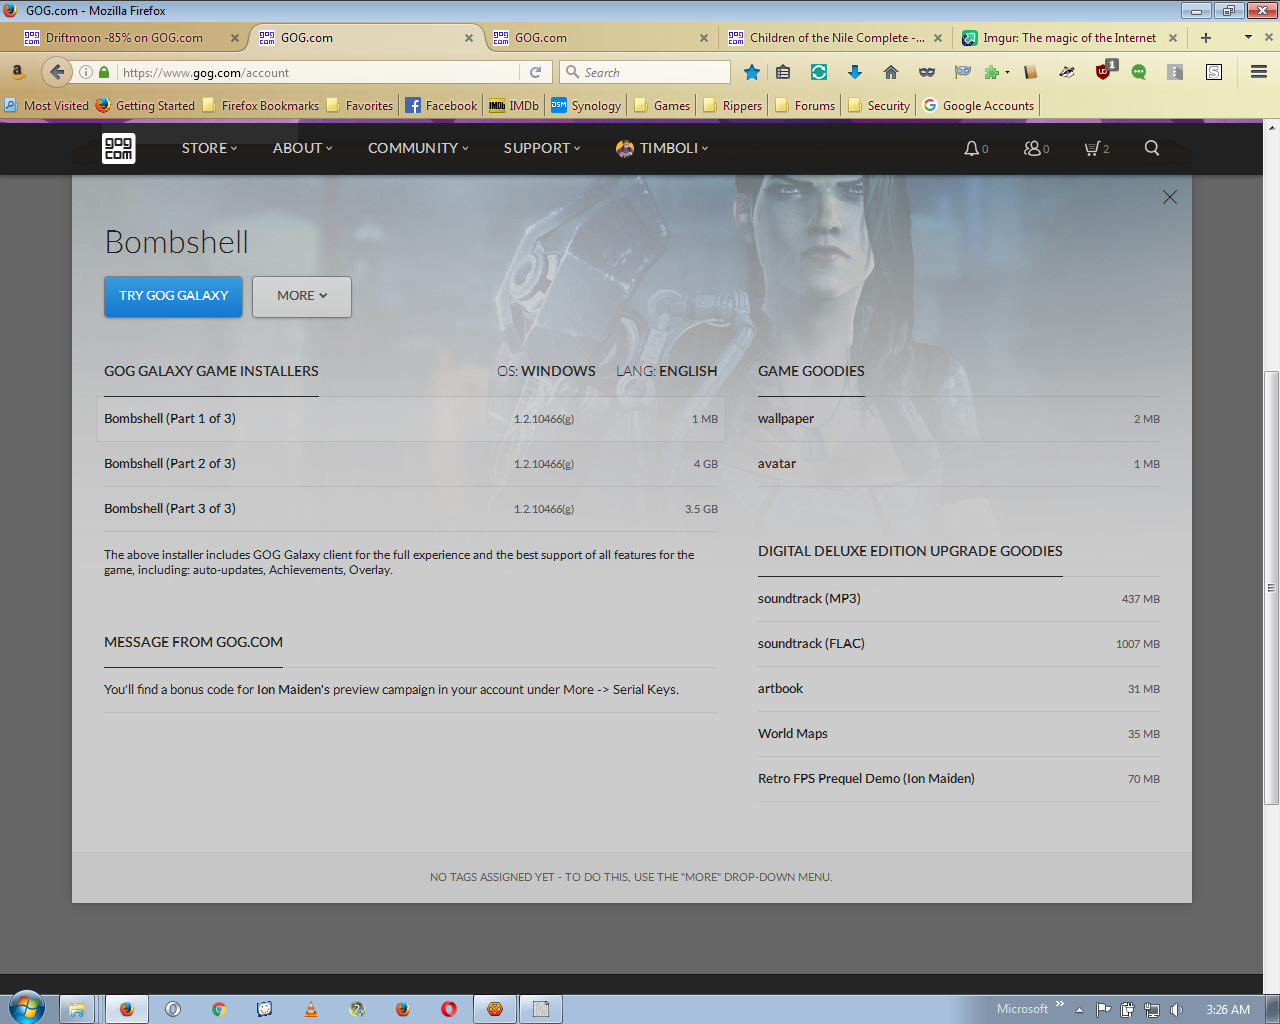This screenshot has width=1280, height=1024.
Task: Expand the STORE menu
Action: pos(209,148)
